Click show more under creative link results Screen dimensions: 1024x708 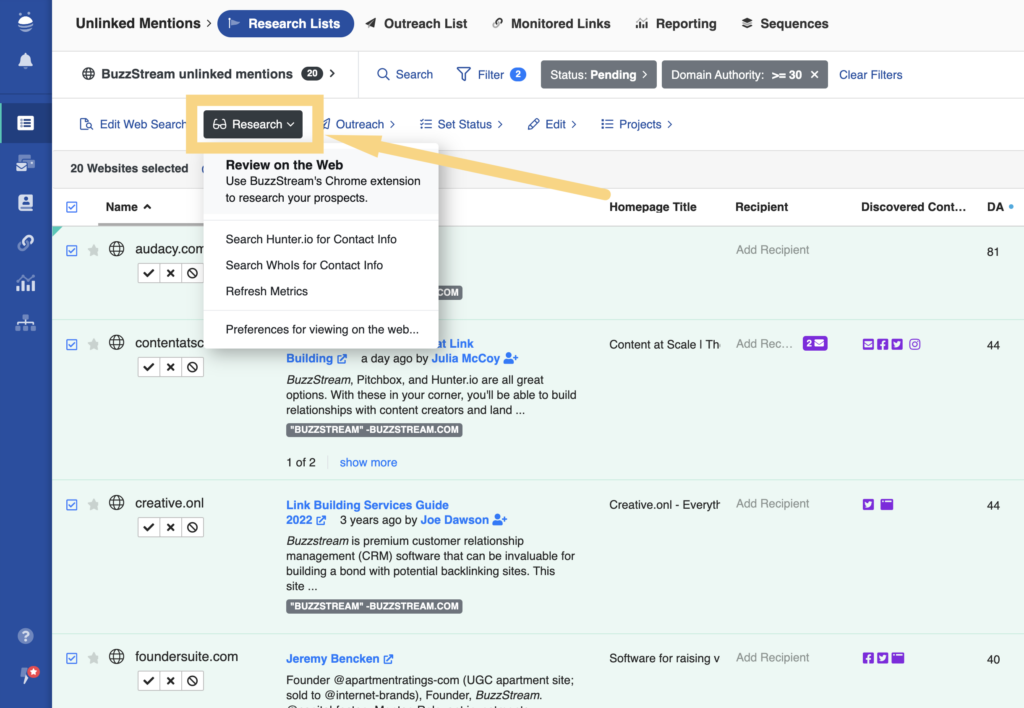(x=368, y=462)
